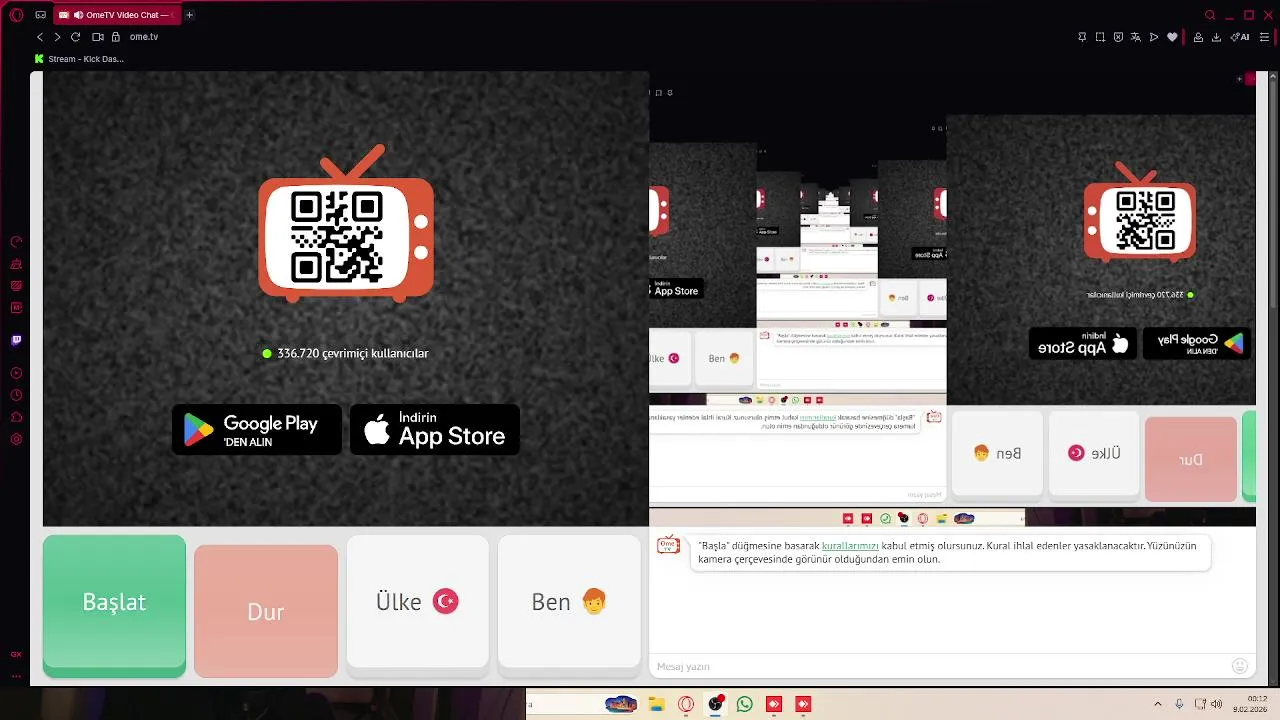The image size is (1280, 720).
Task: Expand sidebar three-dots menu
Action: click(x=16, y=676)
